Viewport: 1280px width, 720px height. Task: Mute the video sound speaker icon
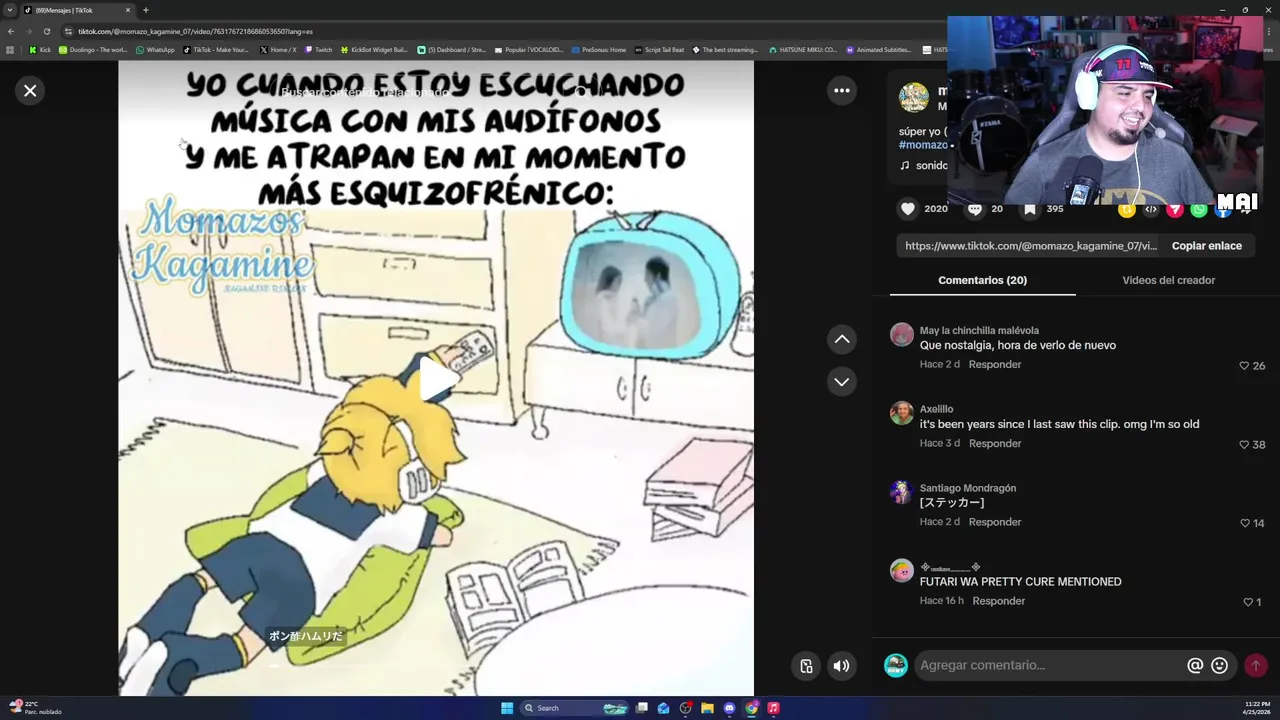(842, 666)
